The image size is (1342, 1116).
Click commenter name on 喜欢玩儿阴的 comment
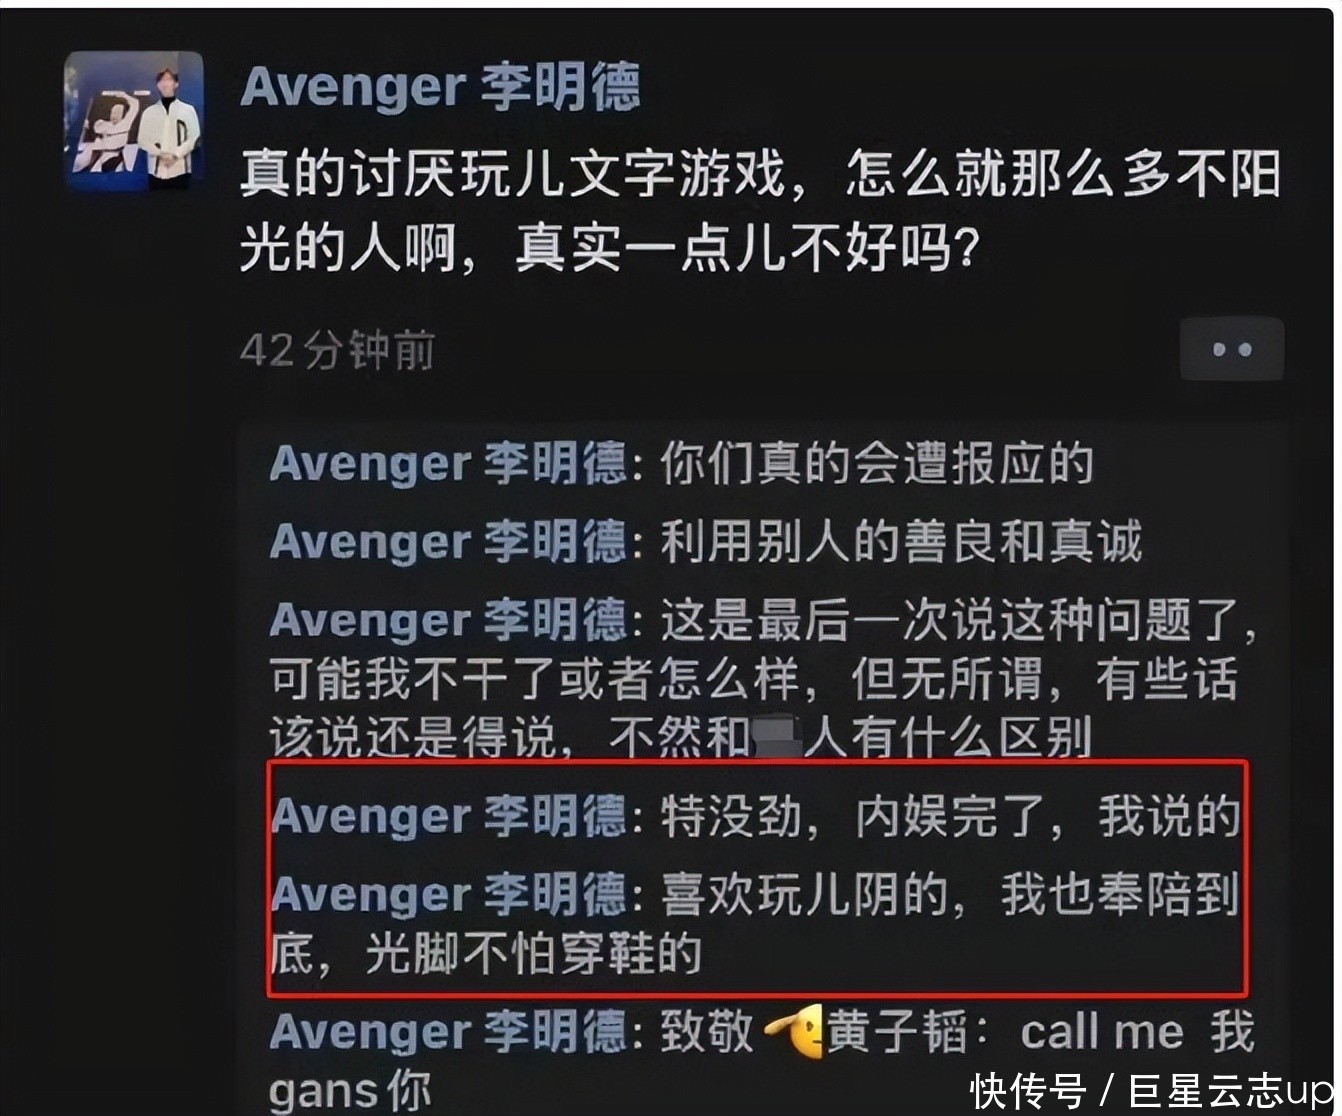pos(448,895)
